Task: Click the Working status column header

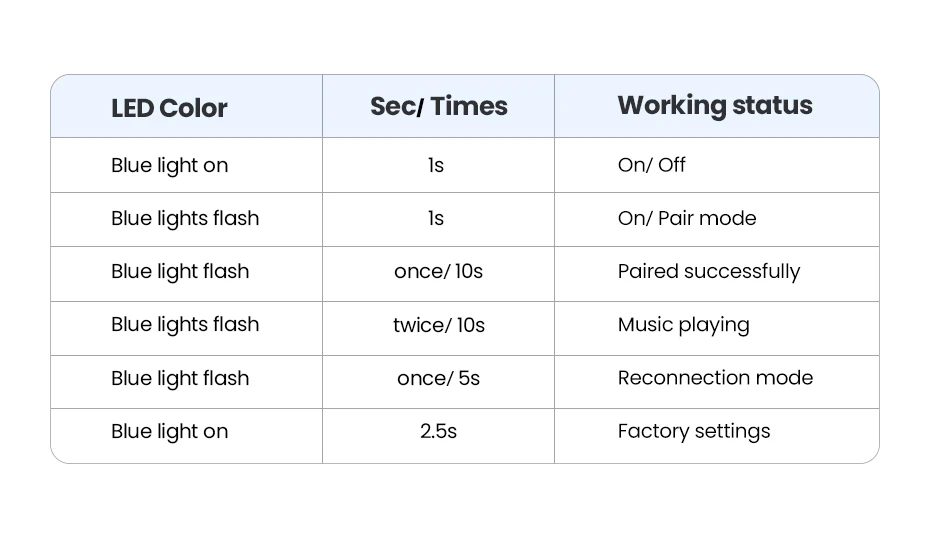Action: tap(714, 106)
